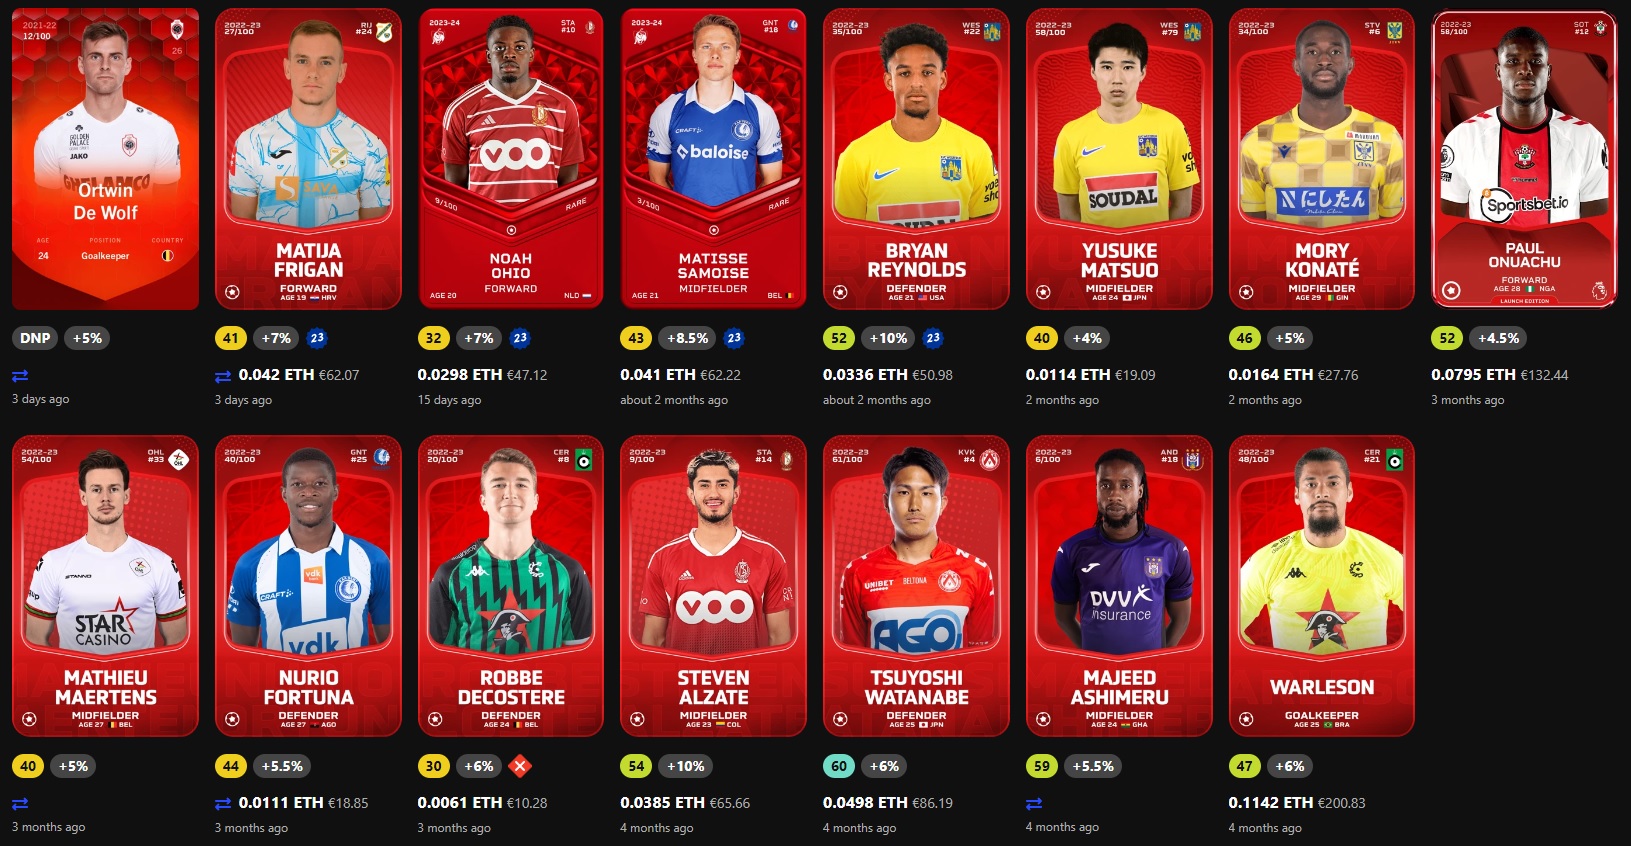Open the Mory Konaté midfielder card
The width and height of the screenshot is (1631, 846).
[x=1321, y=159]
